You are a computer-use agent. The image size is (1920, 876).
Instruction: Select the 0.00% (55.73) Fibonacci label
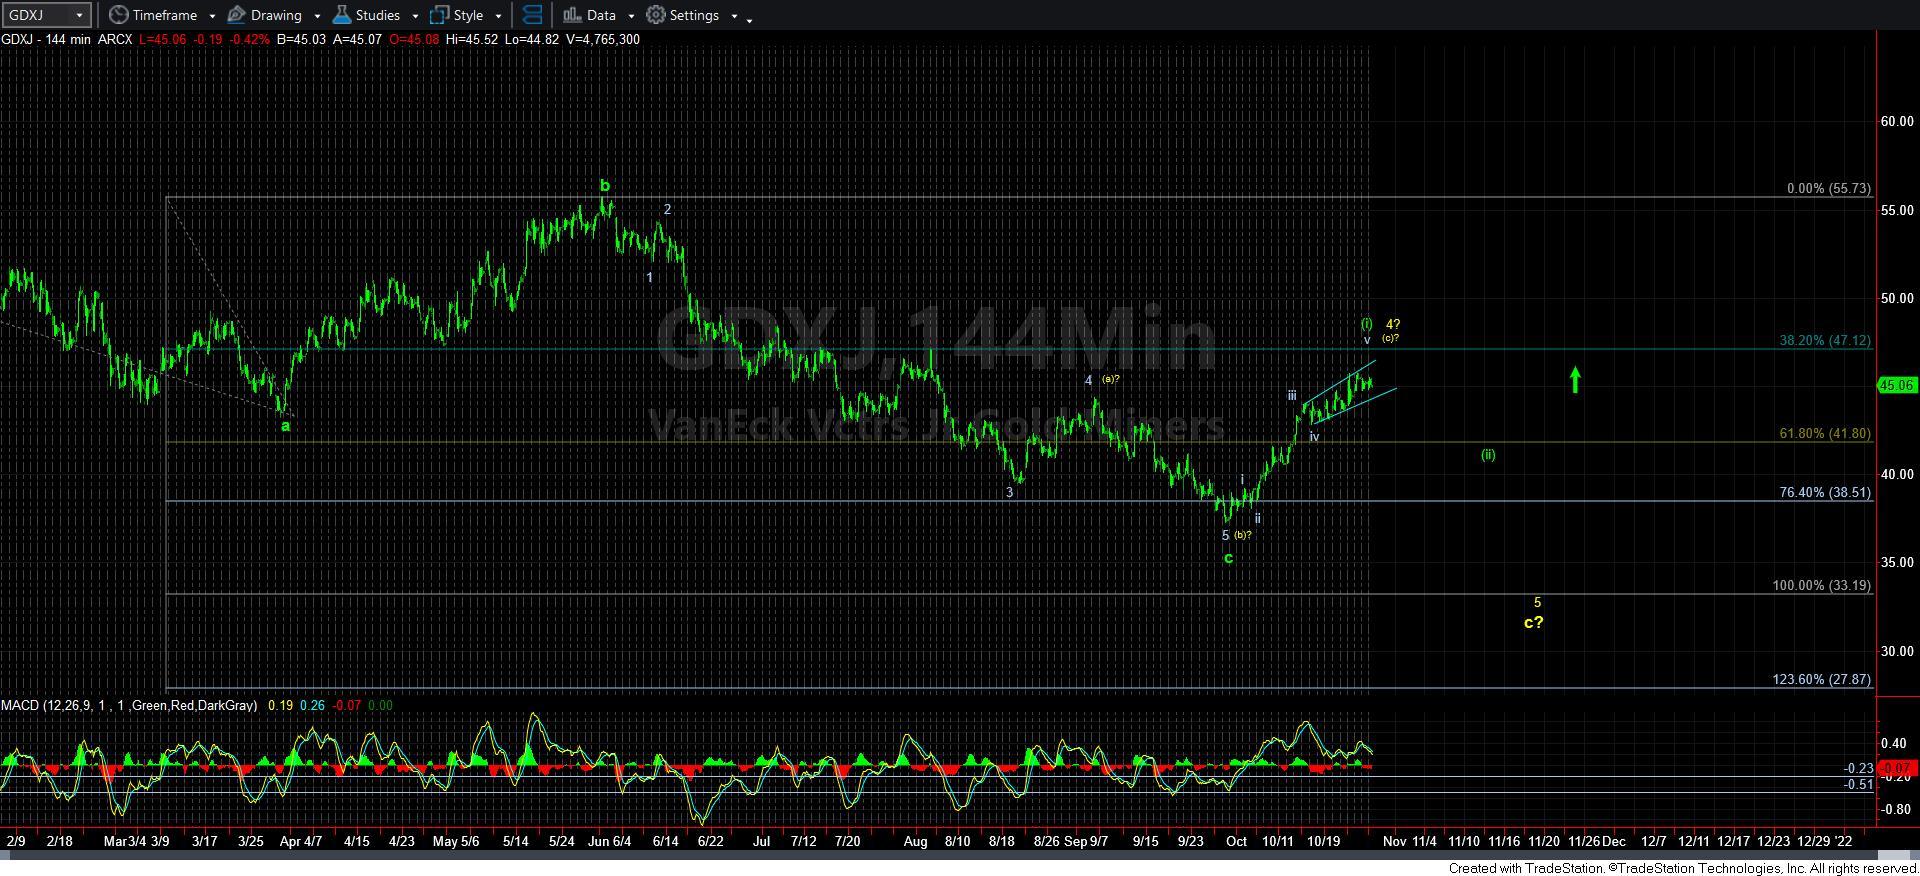[1828, 188]
